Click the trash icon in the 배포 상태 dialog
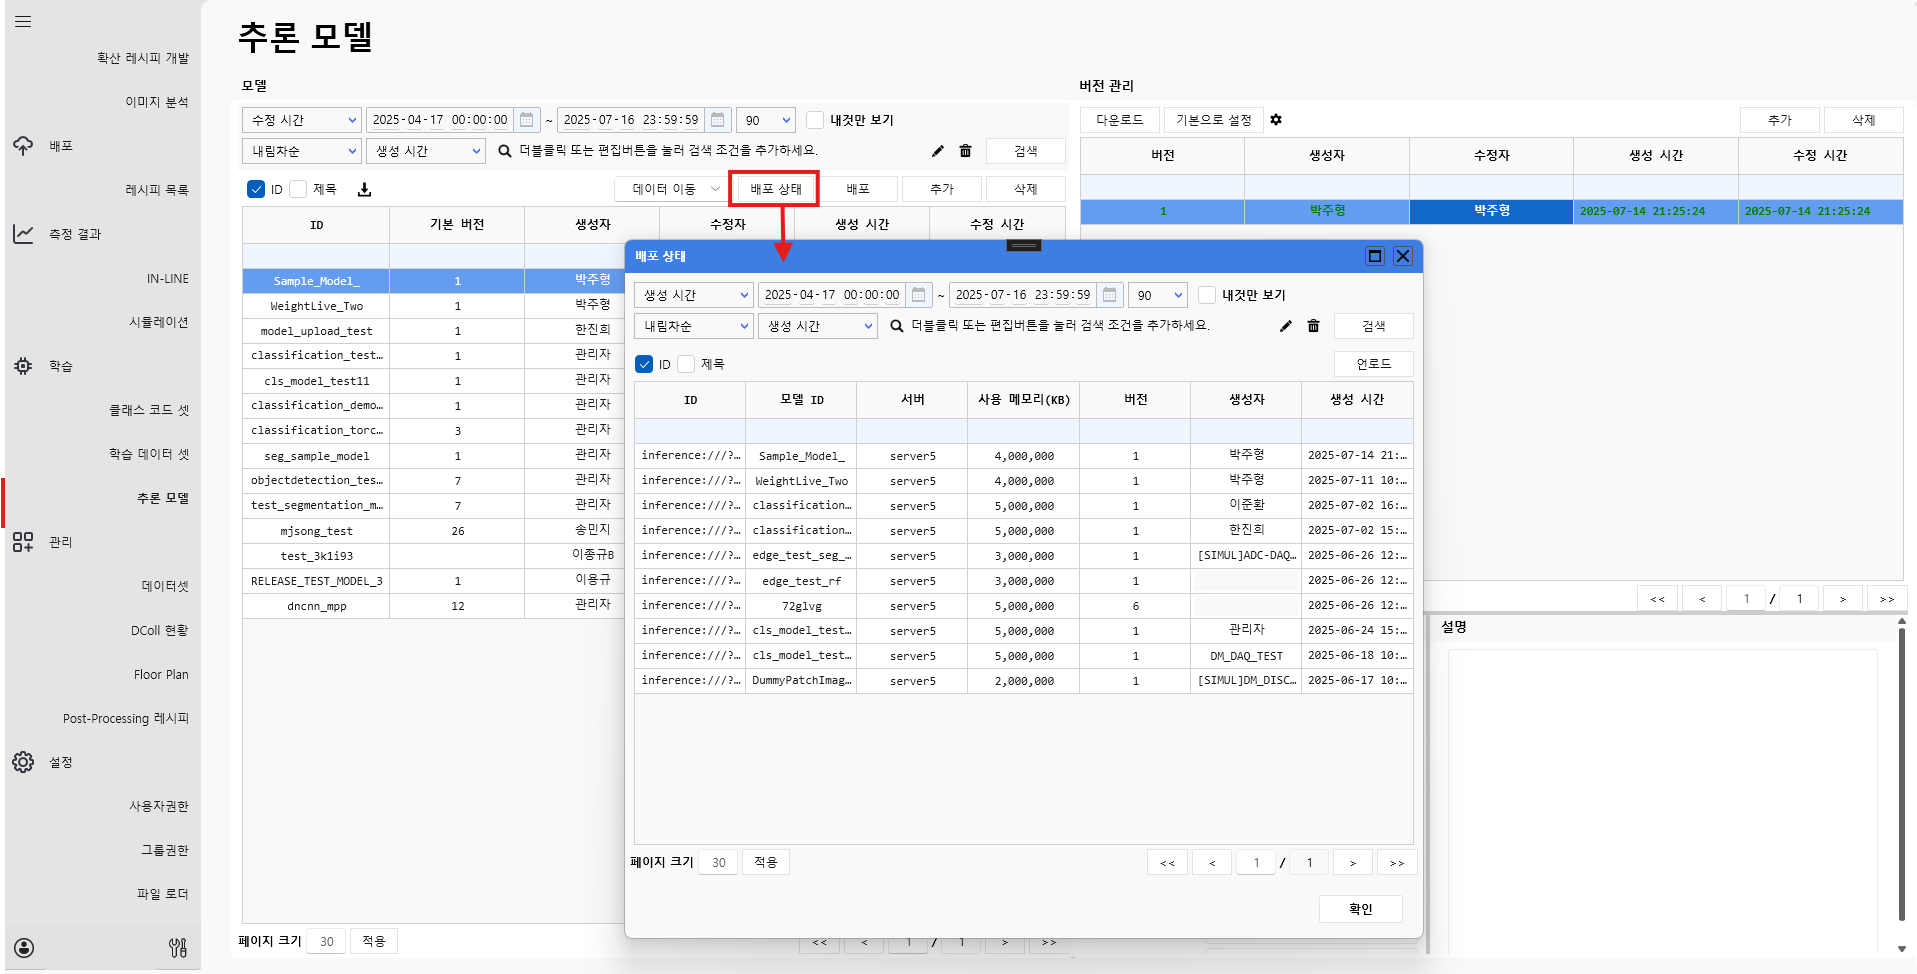 click(x=1314, y=326)
